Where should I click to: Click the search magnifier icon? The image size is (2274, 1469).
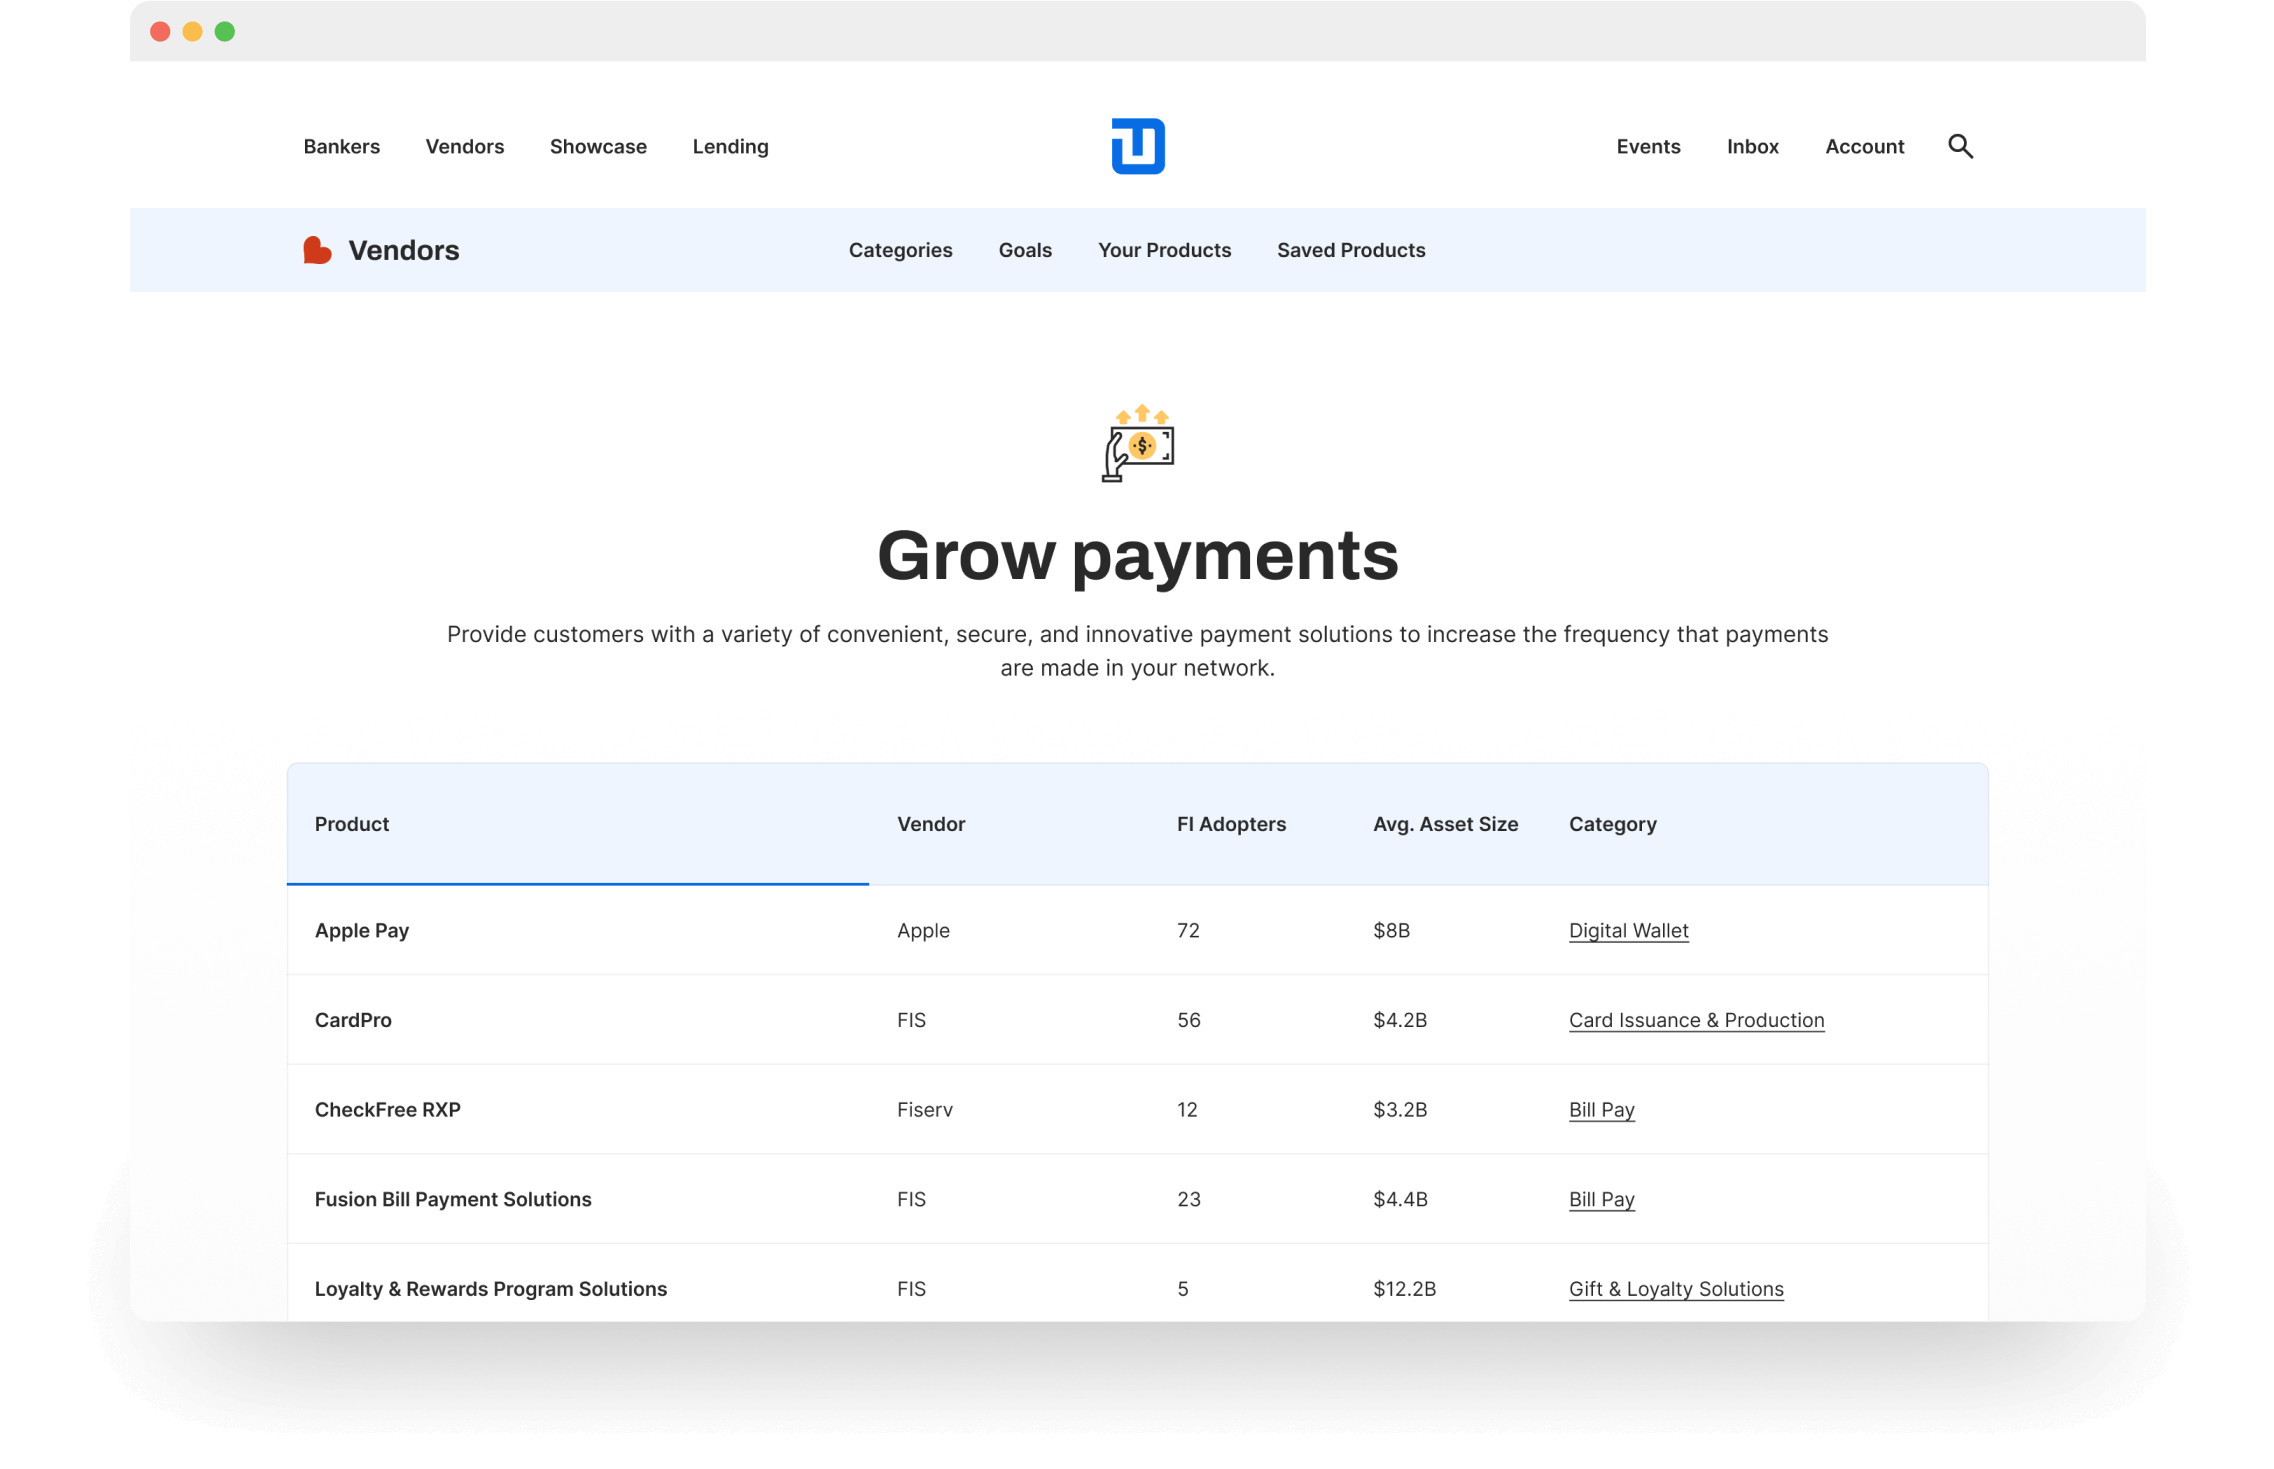pyautogui.click(x=1961, y=146)
